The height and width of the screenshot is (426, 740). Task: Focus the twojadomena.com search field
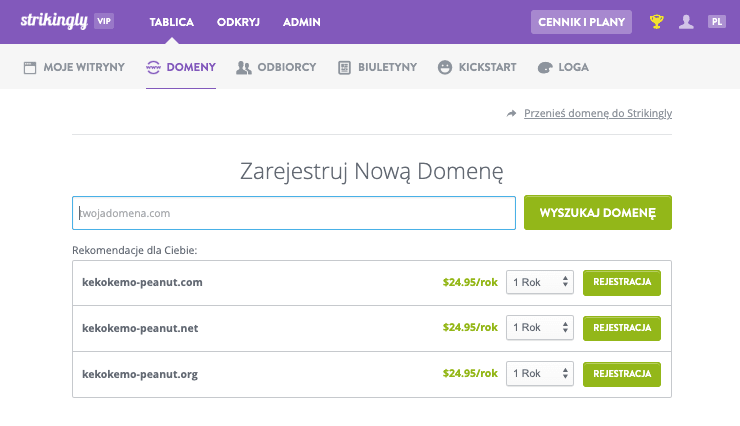point(294,213)
